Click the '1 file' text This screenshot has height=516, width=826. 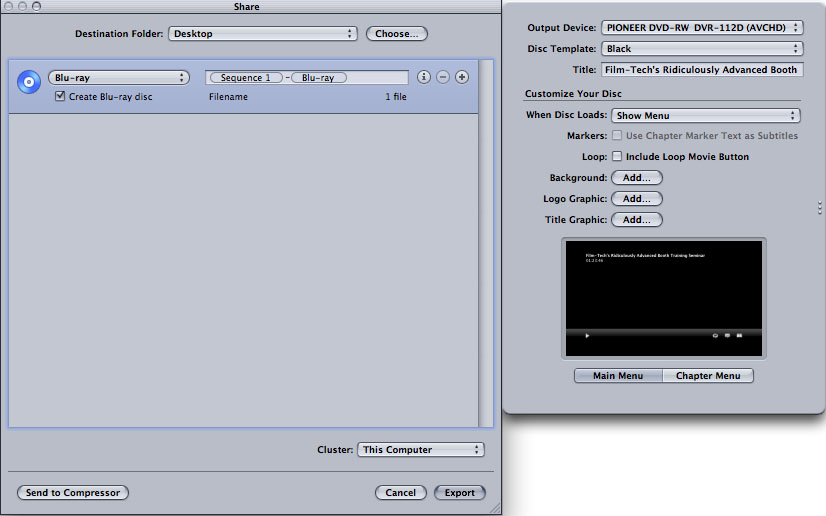pyautogui.click(x=396, y=96)
